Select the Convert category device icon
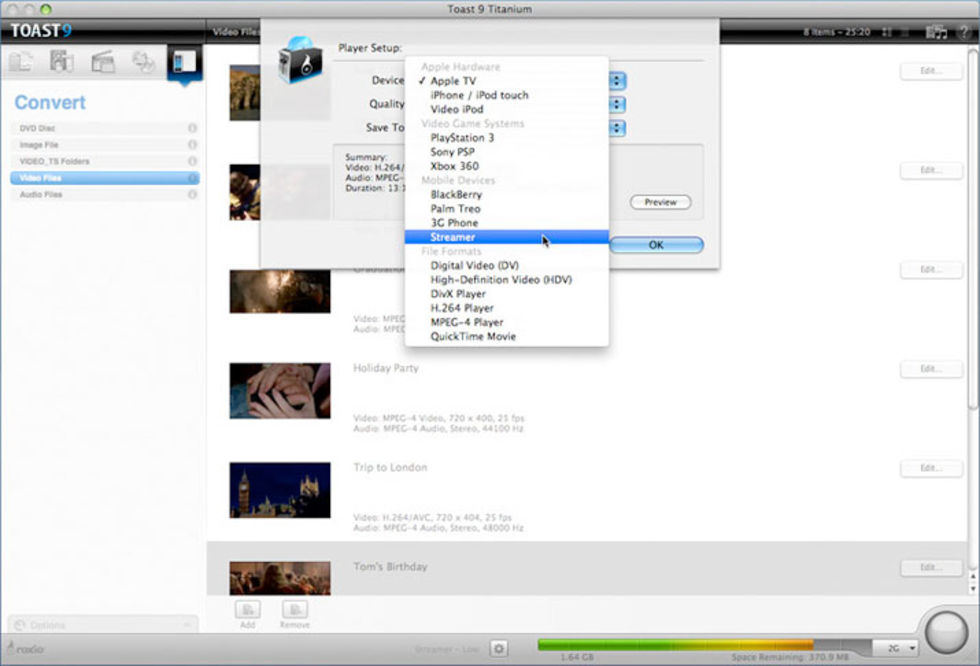 tap(183, 63)
